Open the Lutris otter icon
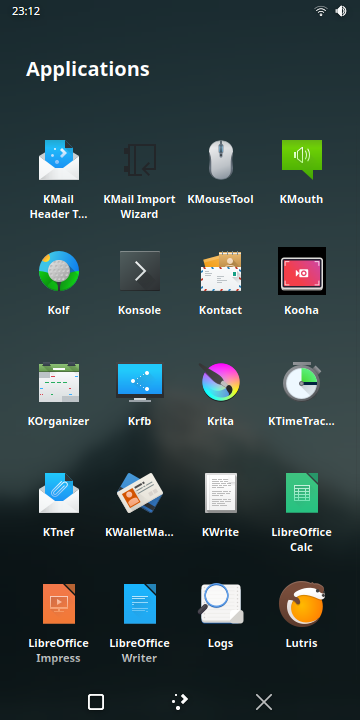Viewport: 360px width, 720px height. (x=302, y=604)
